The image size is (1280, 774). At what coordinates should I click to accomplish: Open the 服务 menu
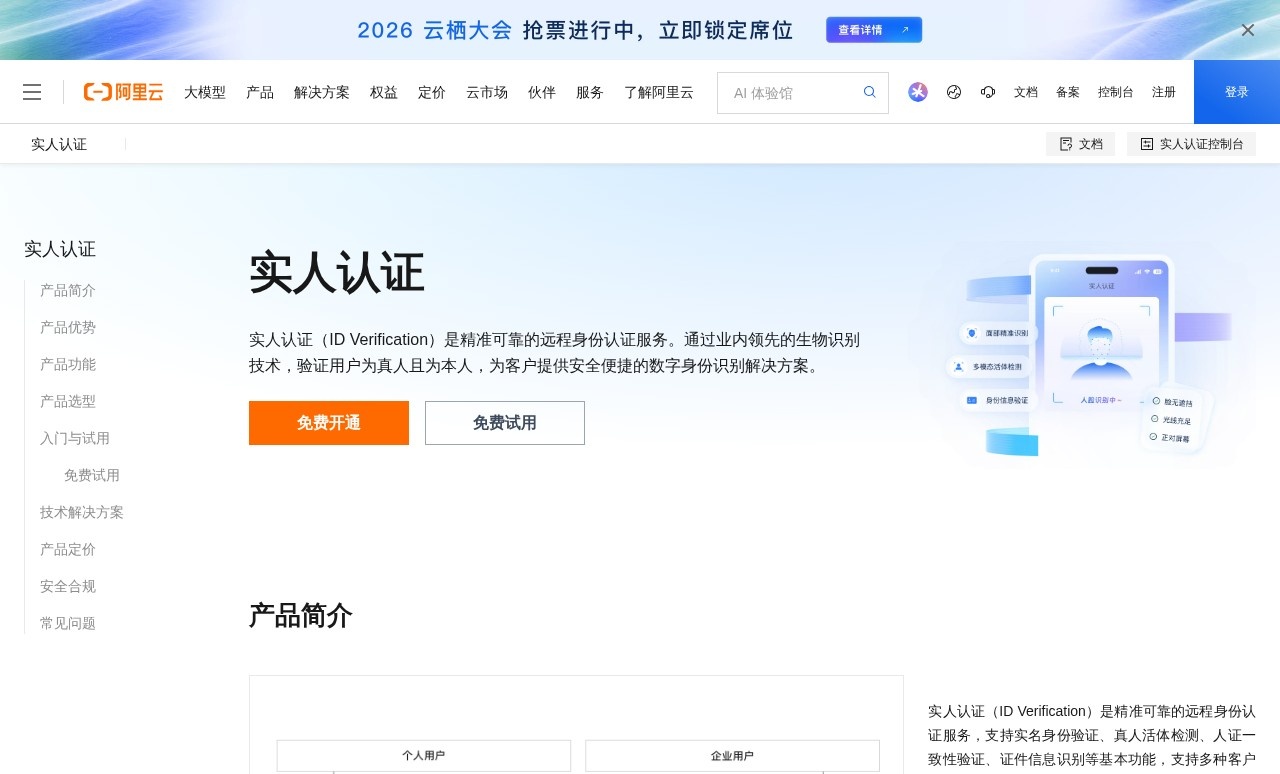pyautogui.click(x=590, y=92)
